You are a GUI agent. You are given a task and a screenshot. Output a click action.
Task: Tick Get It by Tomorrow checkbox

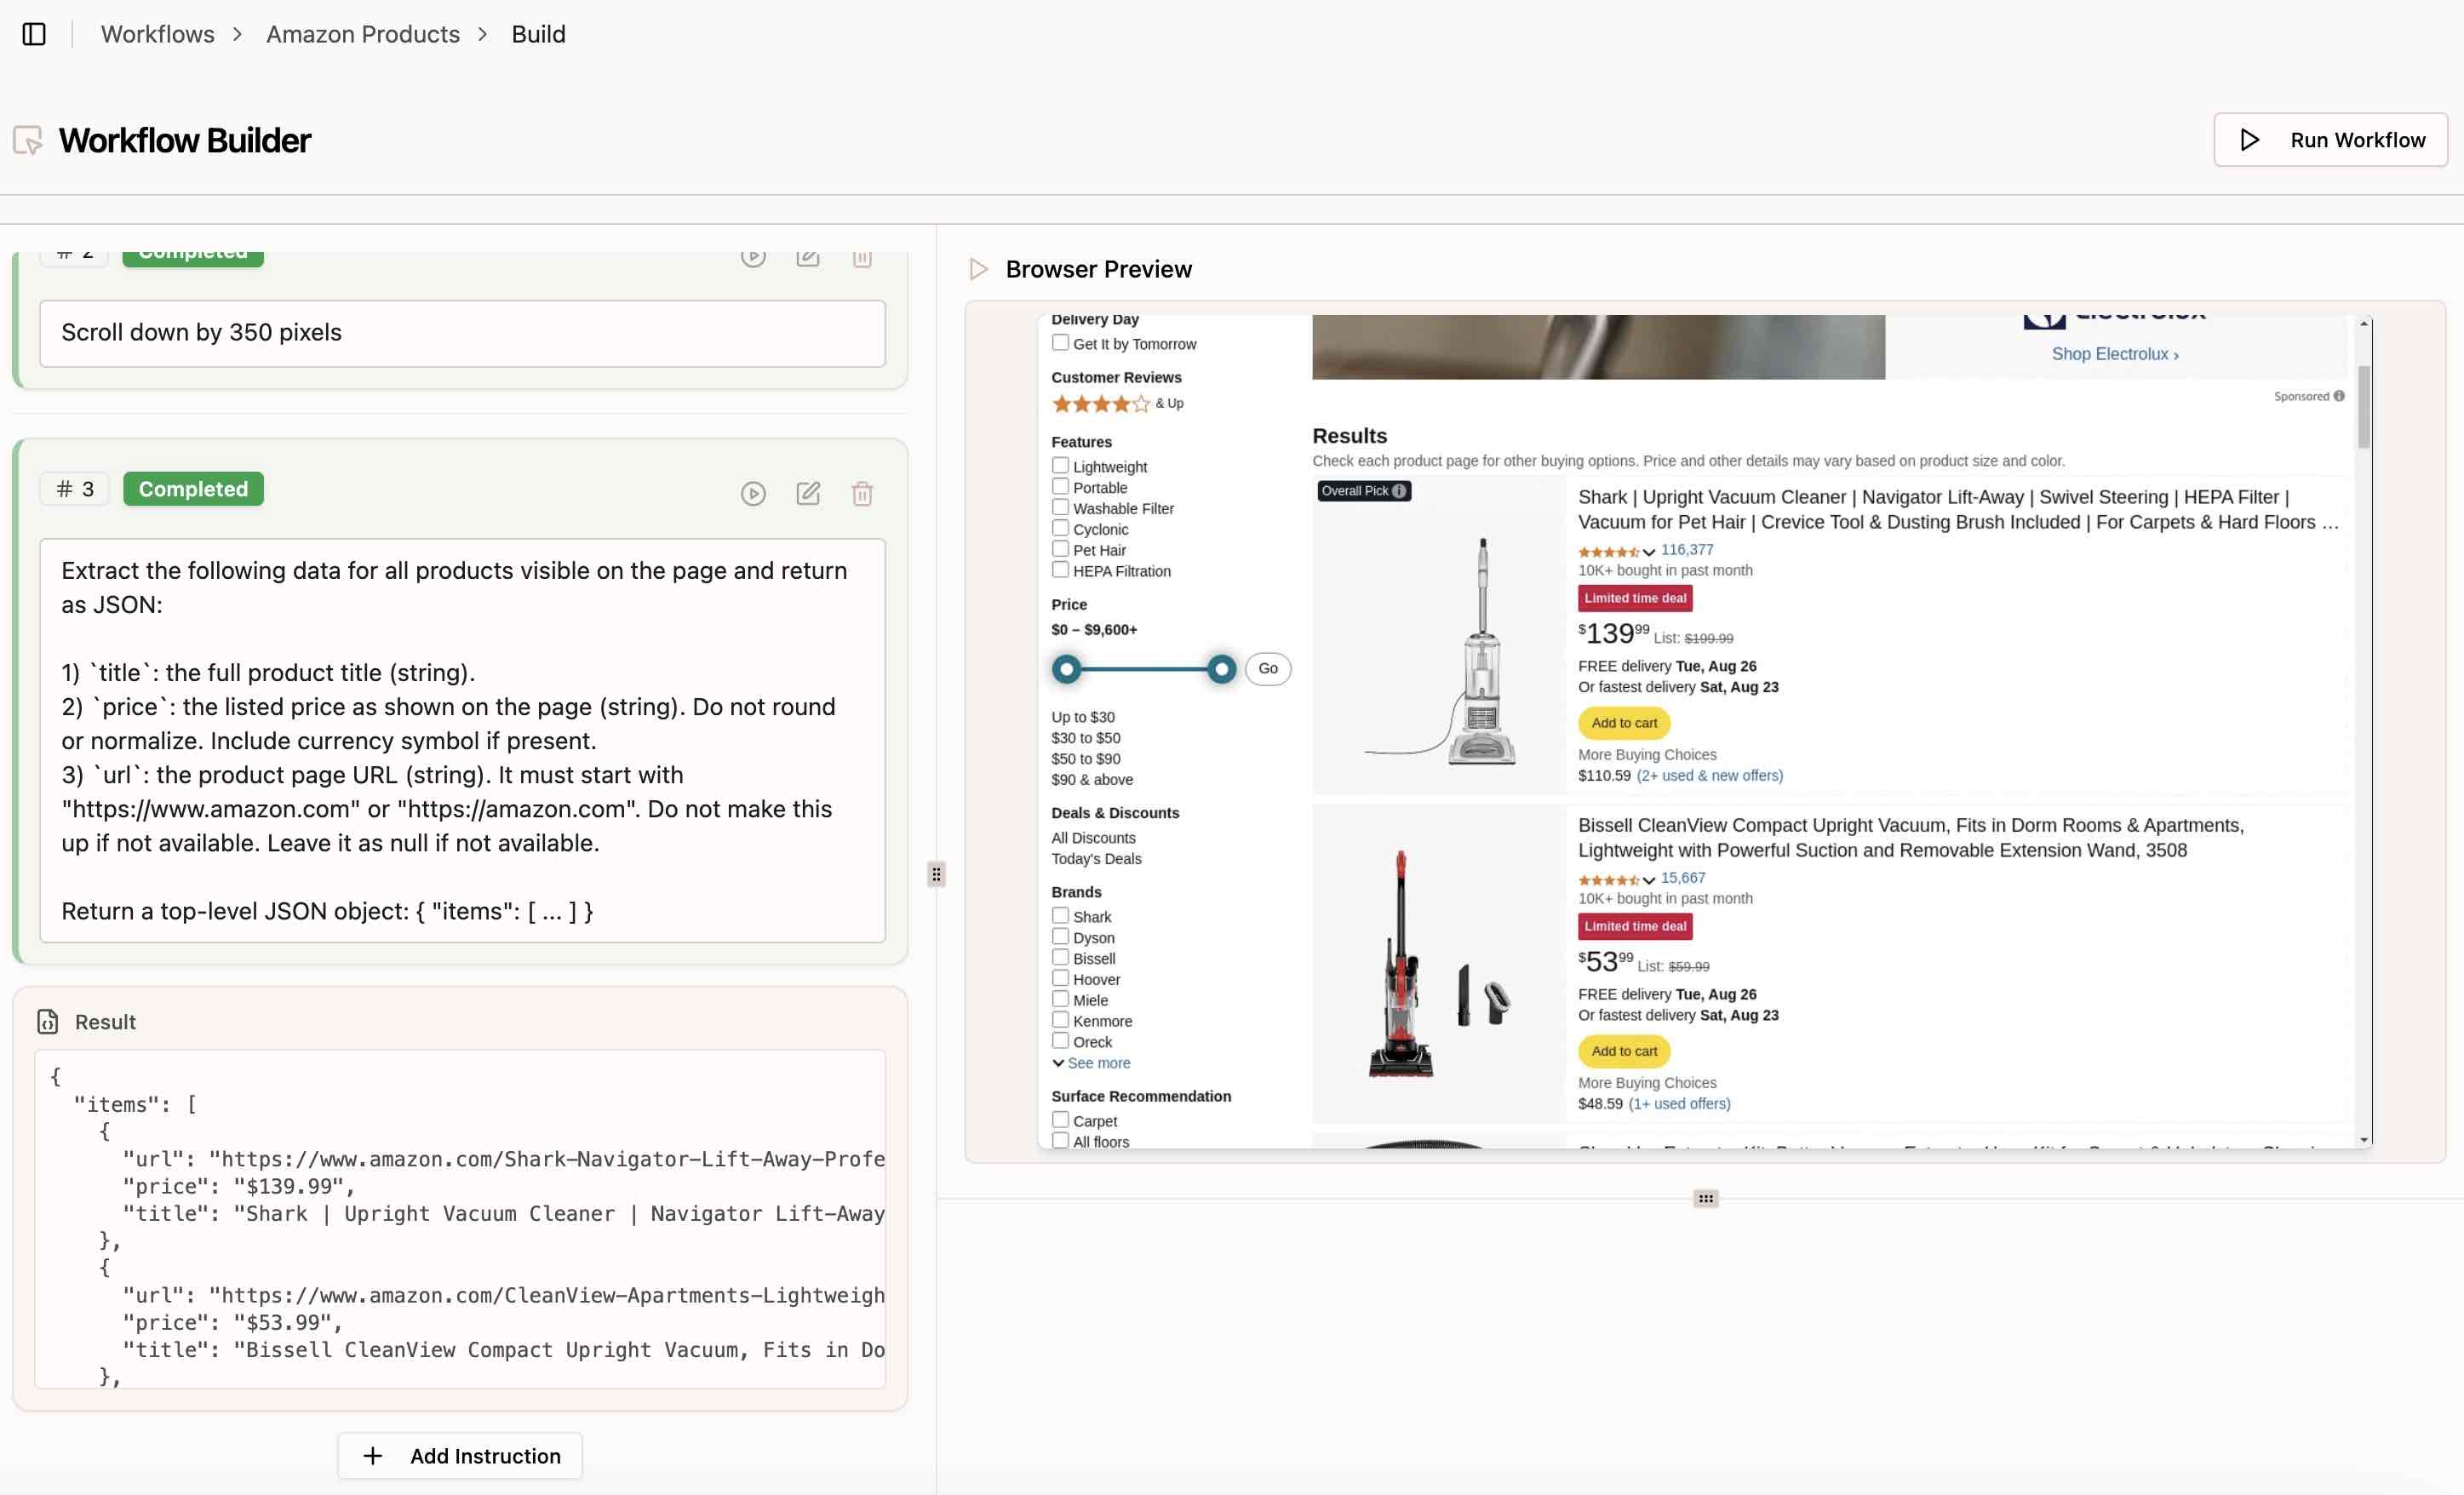click(1060, 343)
